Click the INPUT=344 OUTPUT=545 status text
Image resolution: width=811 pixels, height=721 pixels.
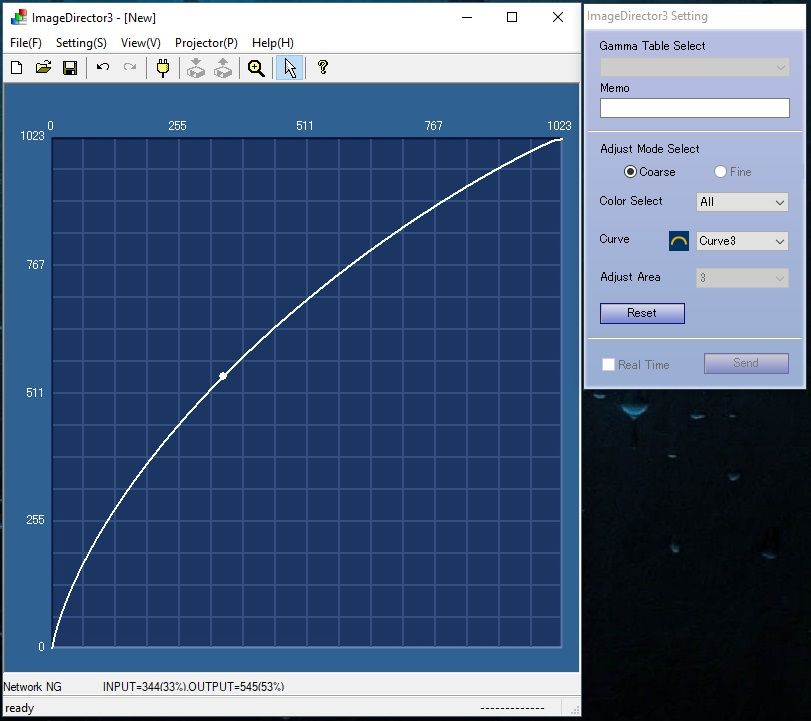click(x=193, y=687)
